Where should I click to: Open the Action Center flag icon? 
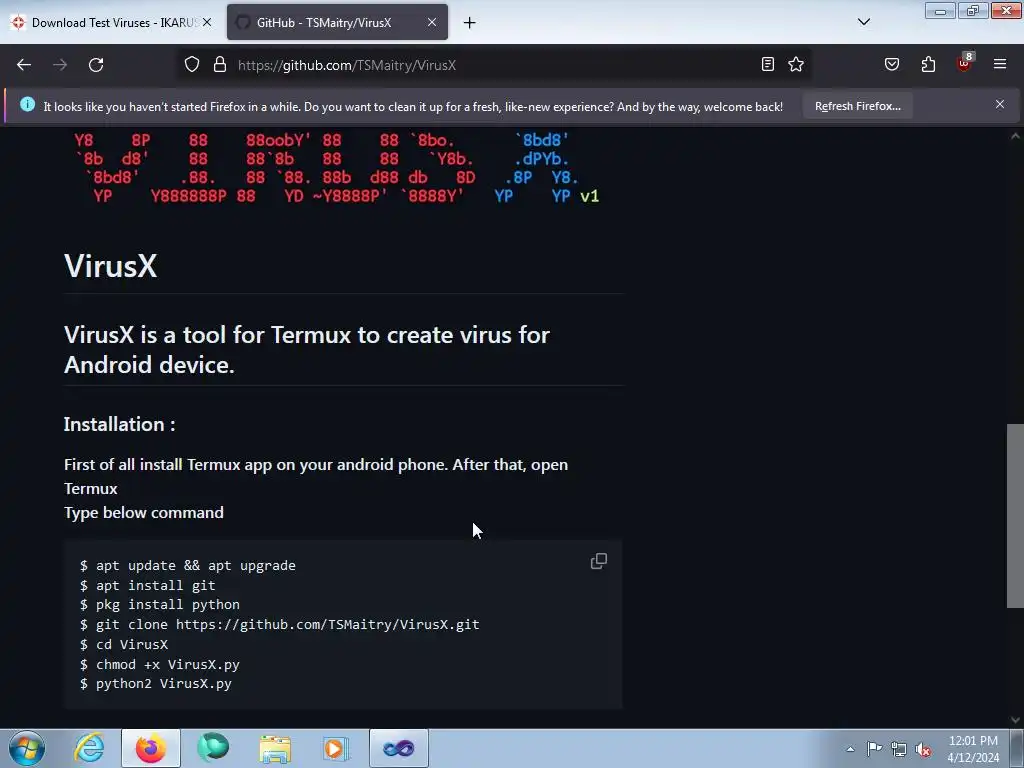874,748
